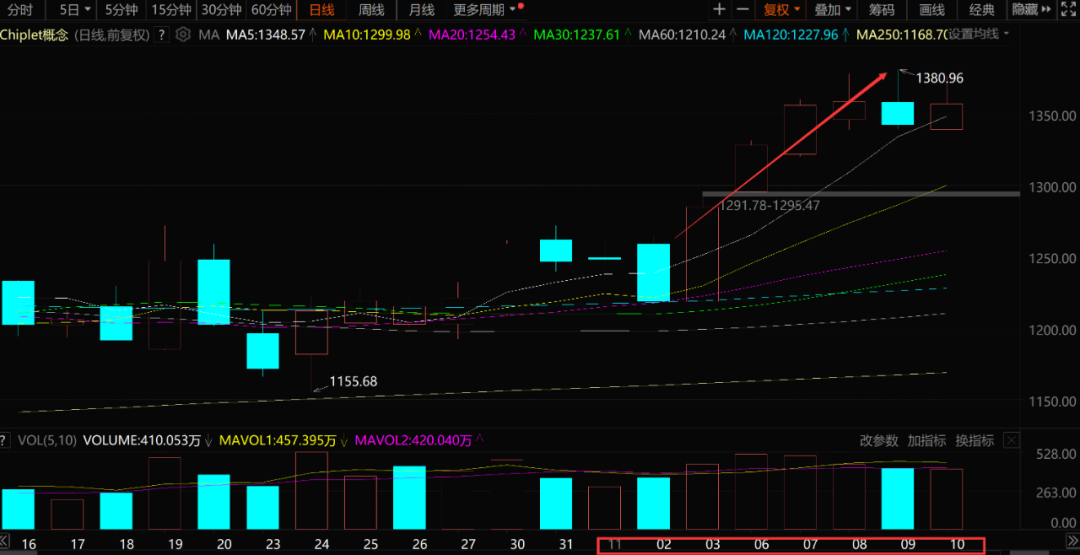Screen dimensions: 1080x555
Task: Open the 复权 adjustment dropdown
Action: coord(782,10)
